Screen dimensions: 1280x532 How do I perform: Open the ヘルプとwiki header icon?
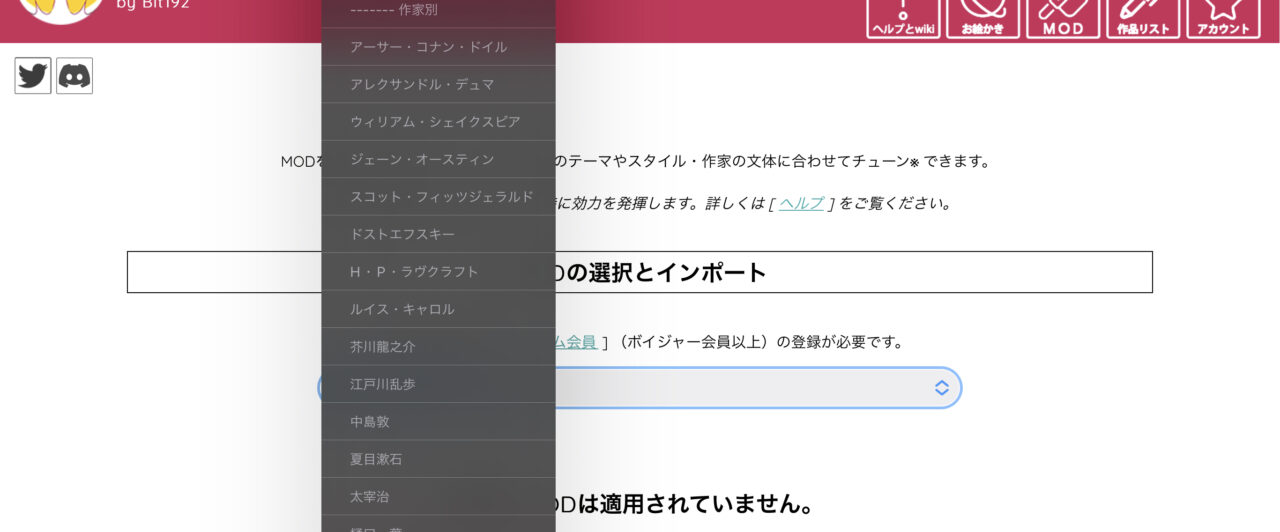[903, 19]
